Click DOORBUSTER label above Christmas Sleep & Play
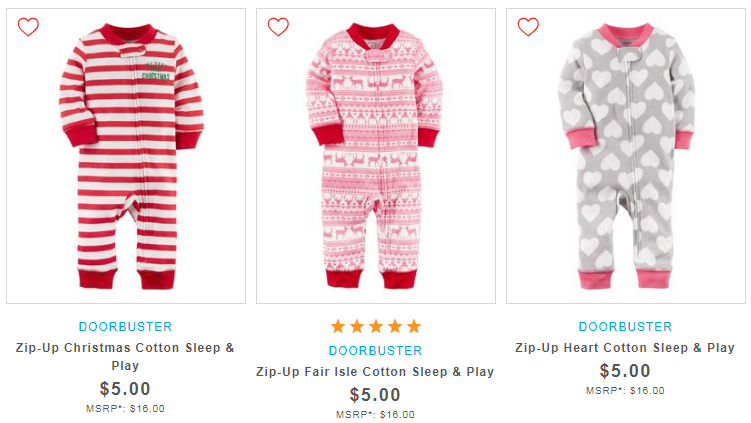Viewport: 751px width, 423px height. click(125, 327)
